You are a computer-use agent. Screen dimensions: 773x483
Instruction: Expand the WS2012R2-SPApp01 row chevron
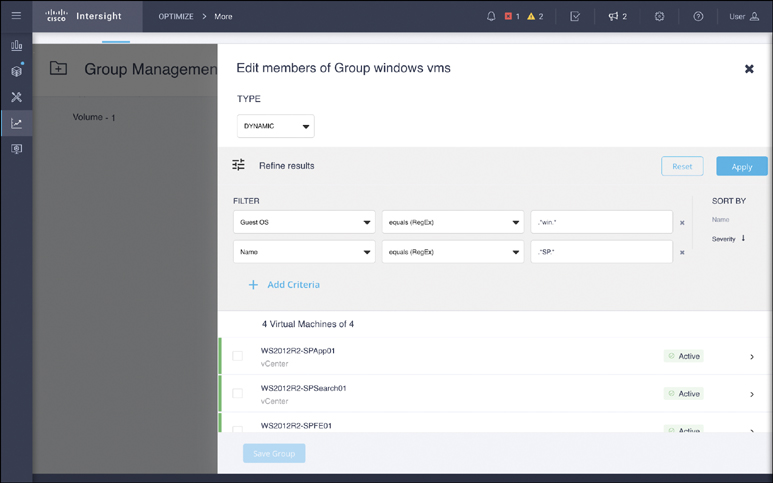point(752,357)
